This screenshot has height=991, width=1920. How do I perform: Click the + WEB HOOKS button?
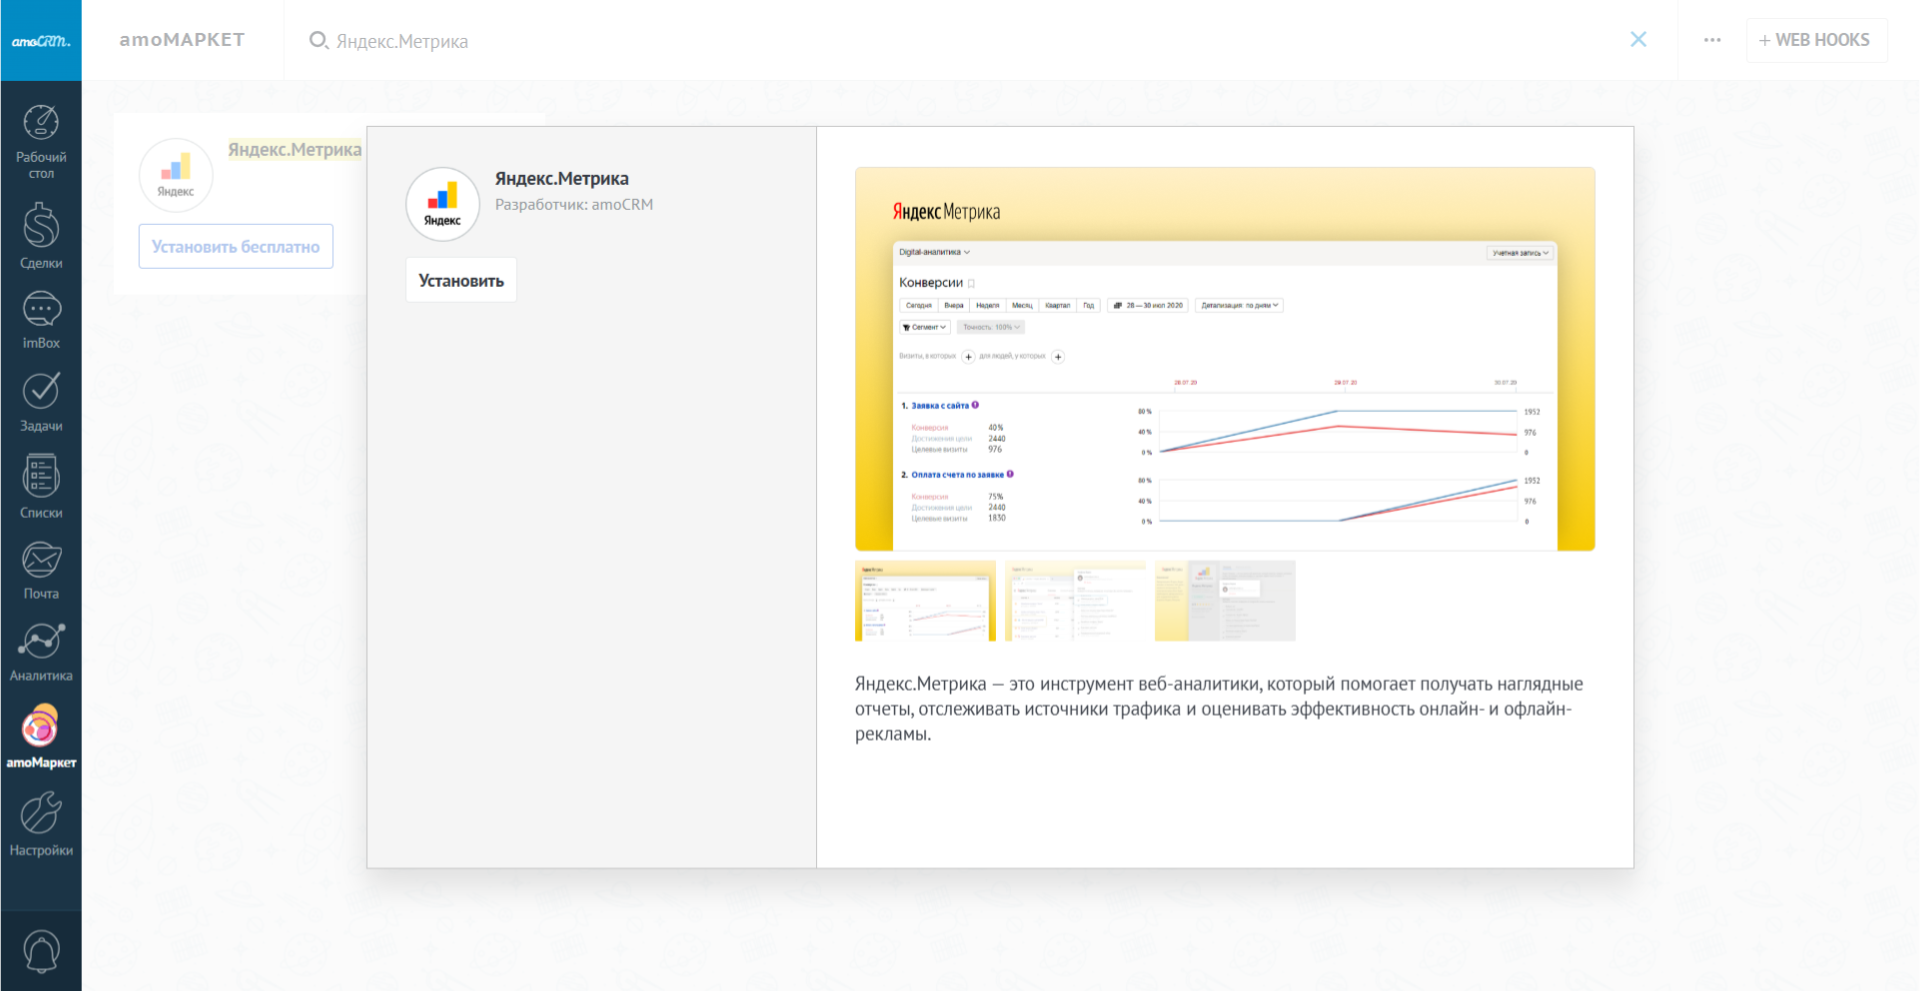click(x=1815, y=40)
